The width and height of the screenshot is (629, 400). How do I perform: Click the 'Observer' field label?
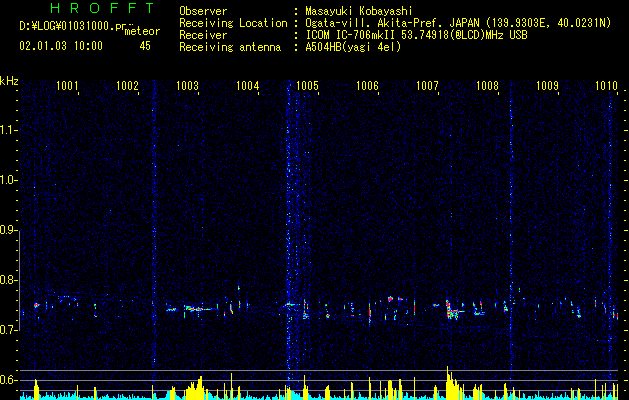pyautogui.click(x=203, y=11)
